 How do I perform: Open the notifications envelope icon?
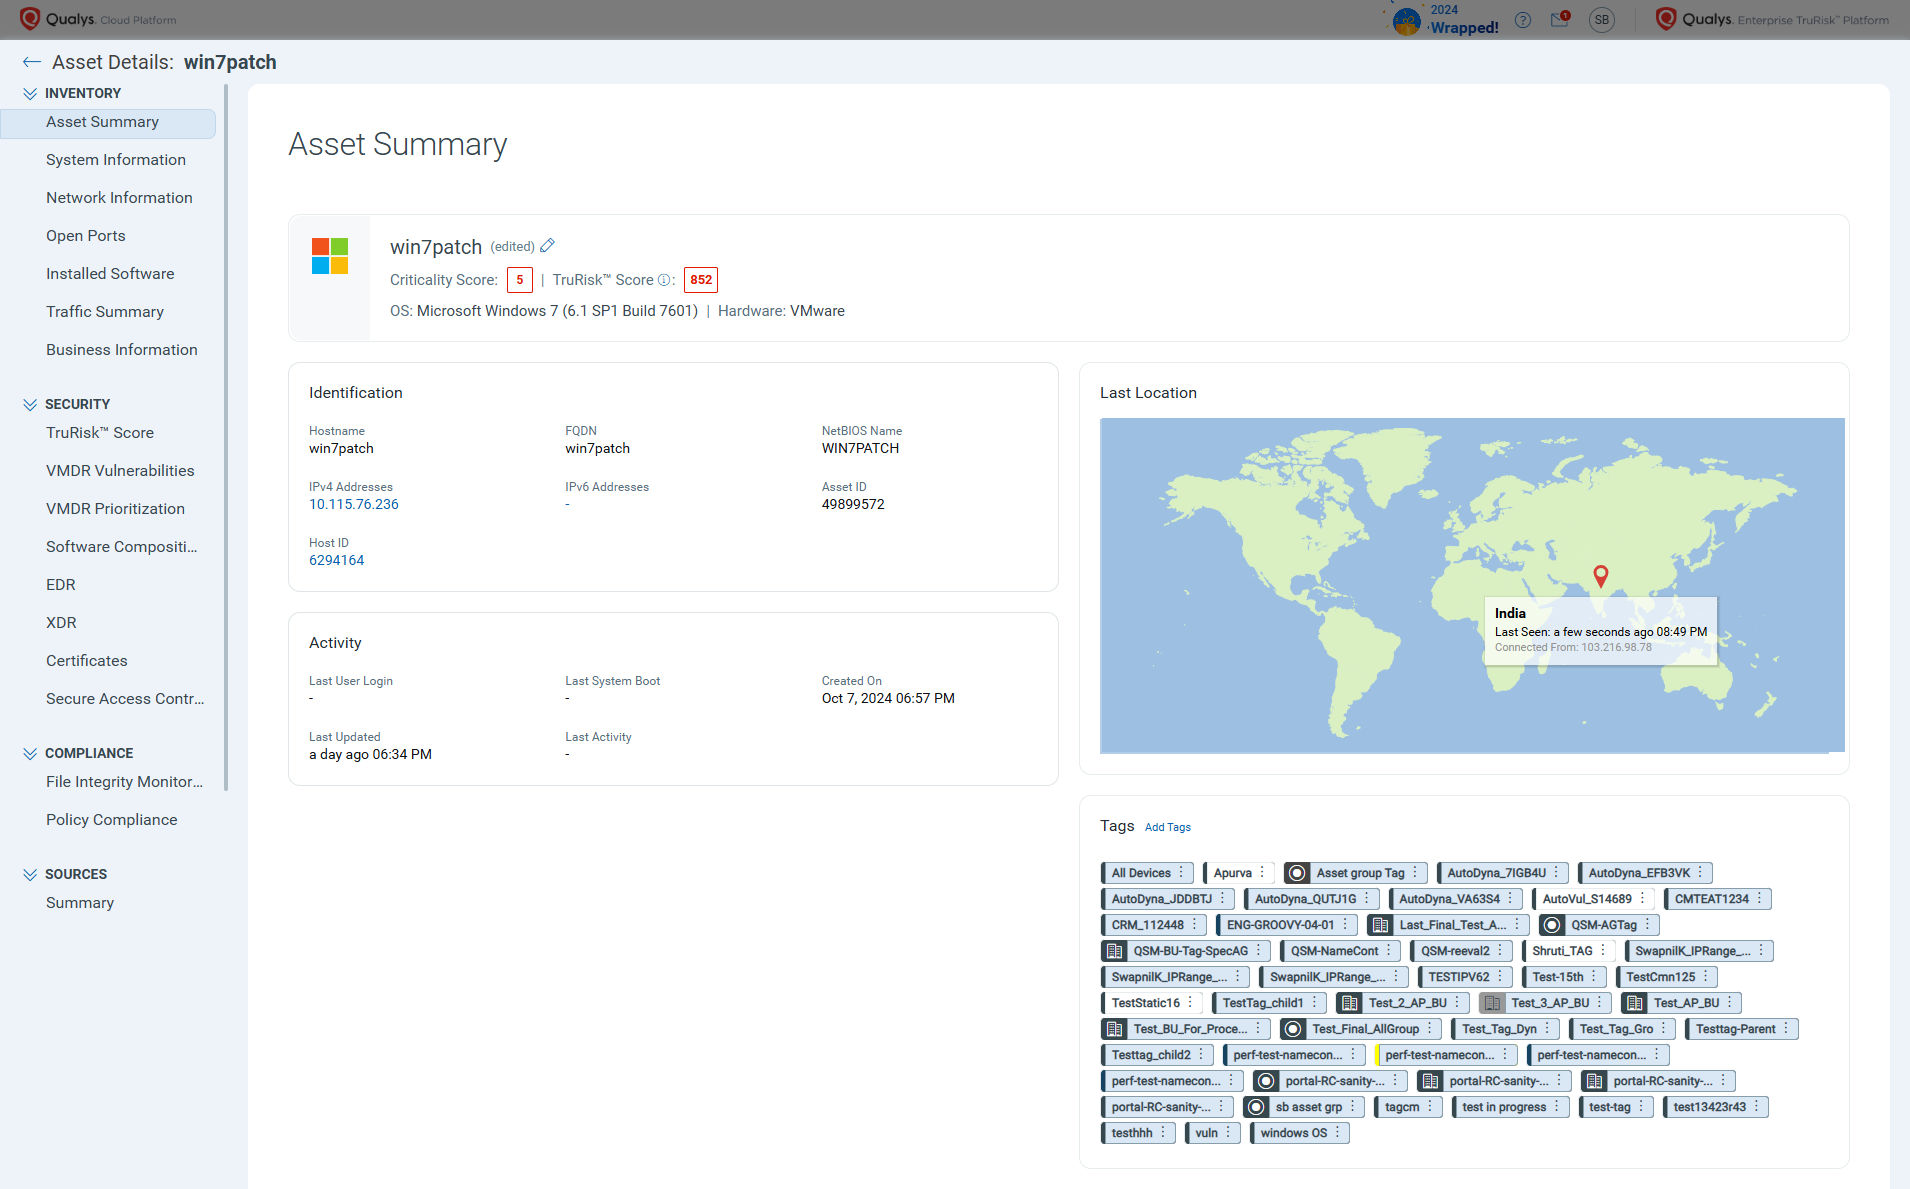[1559, 20]
